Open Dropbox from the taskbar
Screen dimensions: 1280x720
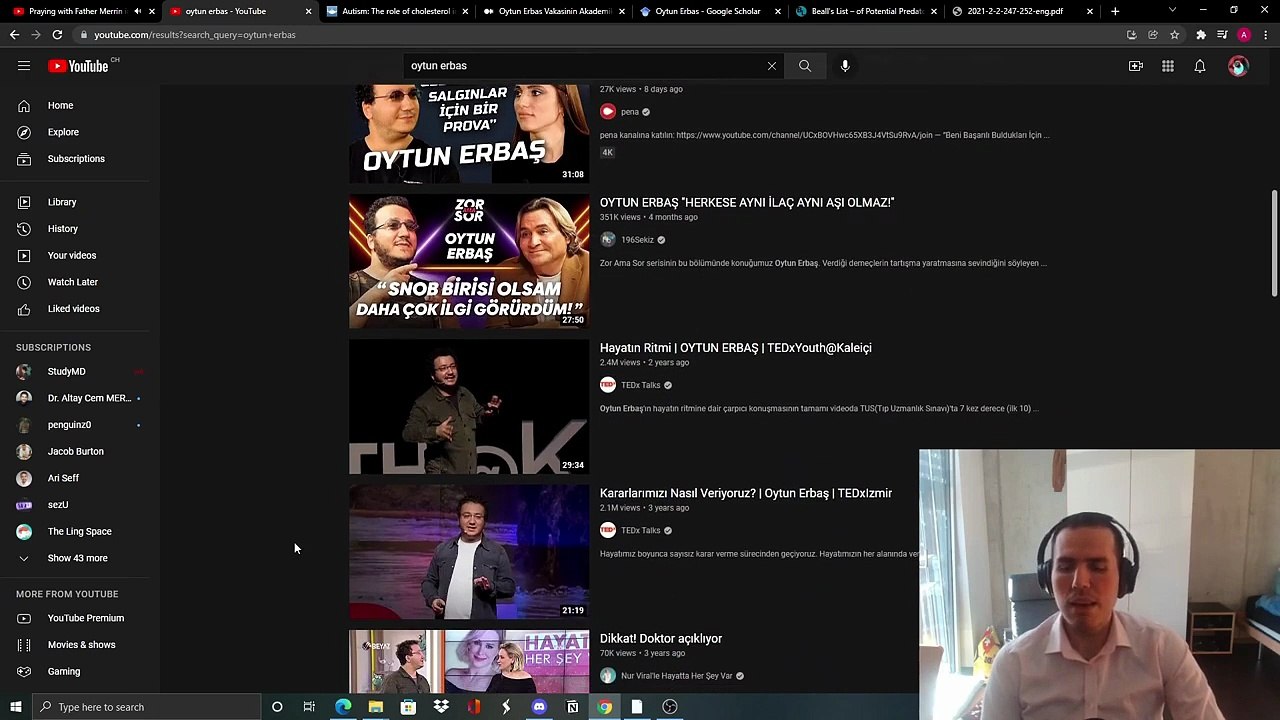441,707
